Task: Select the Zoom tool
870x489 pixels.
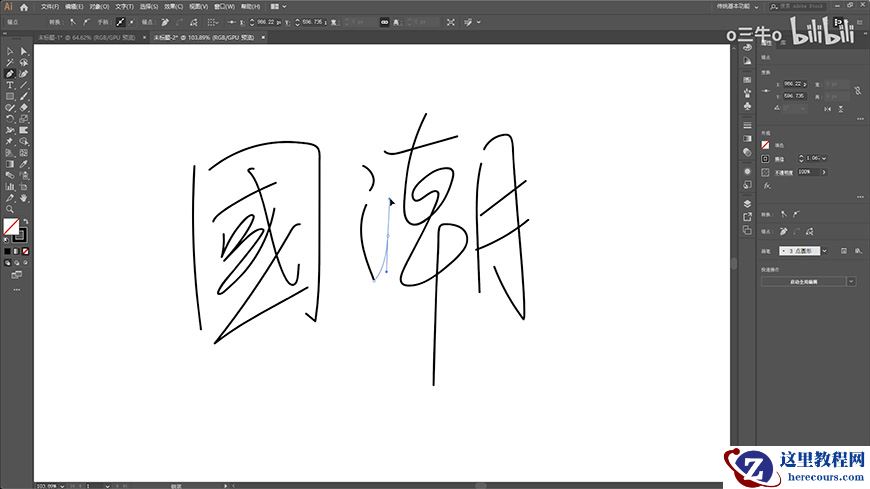Action: (x=10, y=209)
